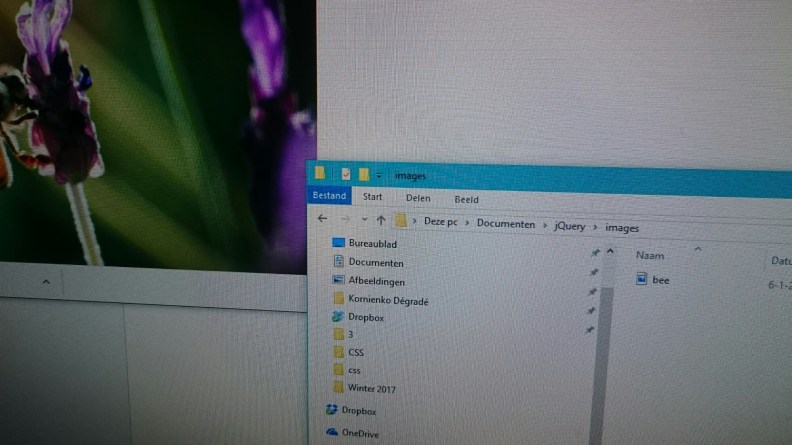Click the quick access toolbar customize arrow
This screenshot has width=792, height=445.
[x=379, y=175]
